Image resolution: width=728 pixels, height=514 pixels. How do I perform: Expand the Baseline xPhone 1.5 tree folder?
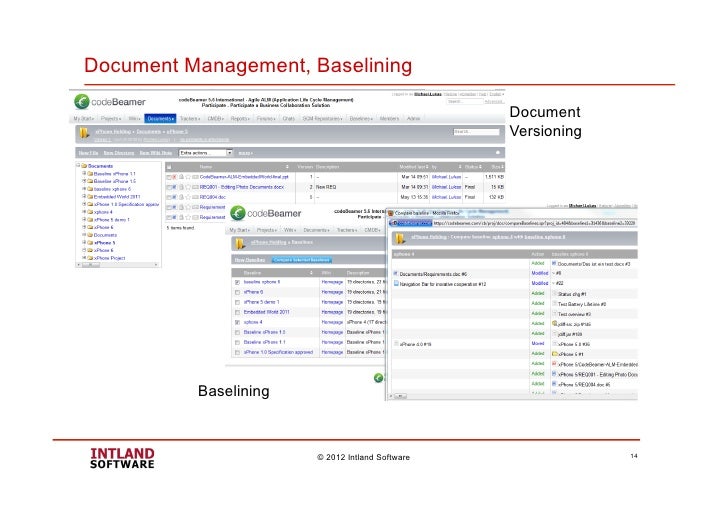click(84, 181)
